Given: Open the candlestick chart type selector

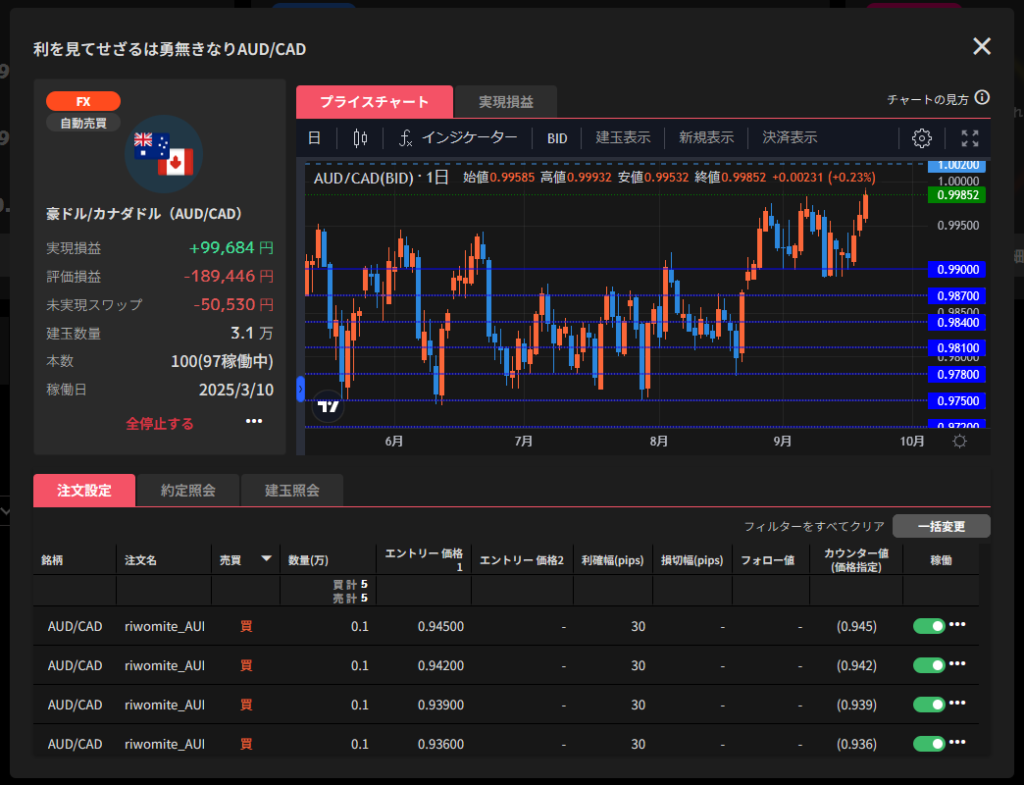Looking at the screenshot, I should click(x=360, y=138).
